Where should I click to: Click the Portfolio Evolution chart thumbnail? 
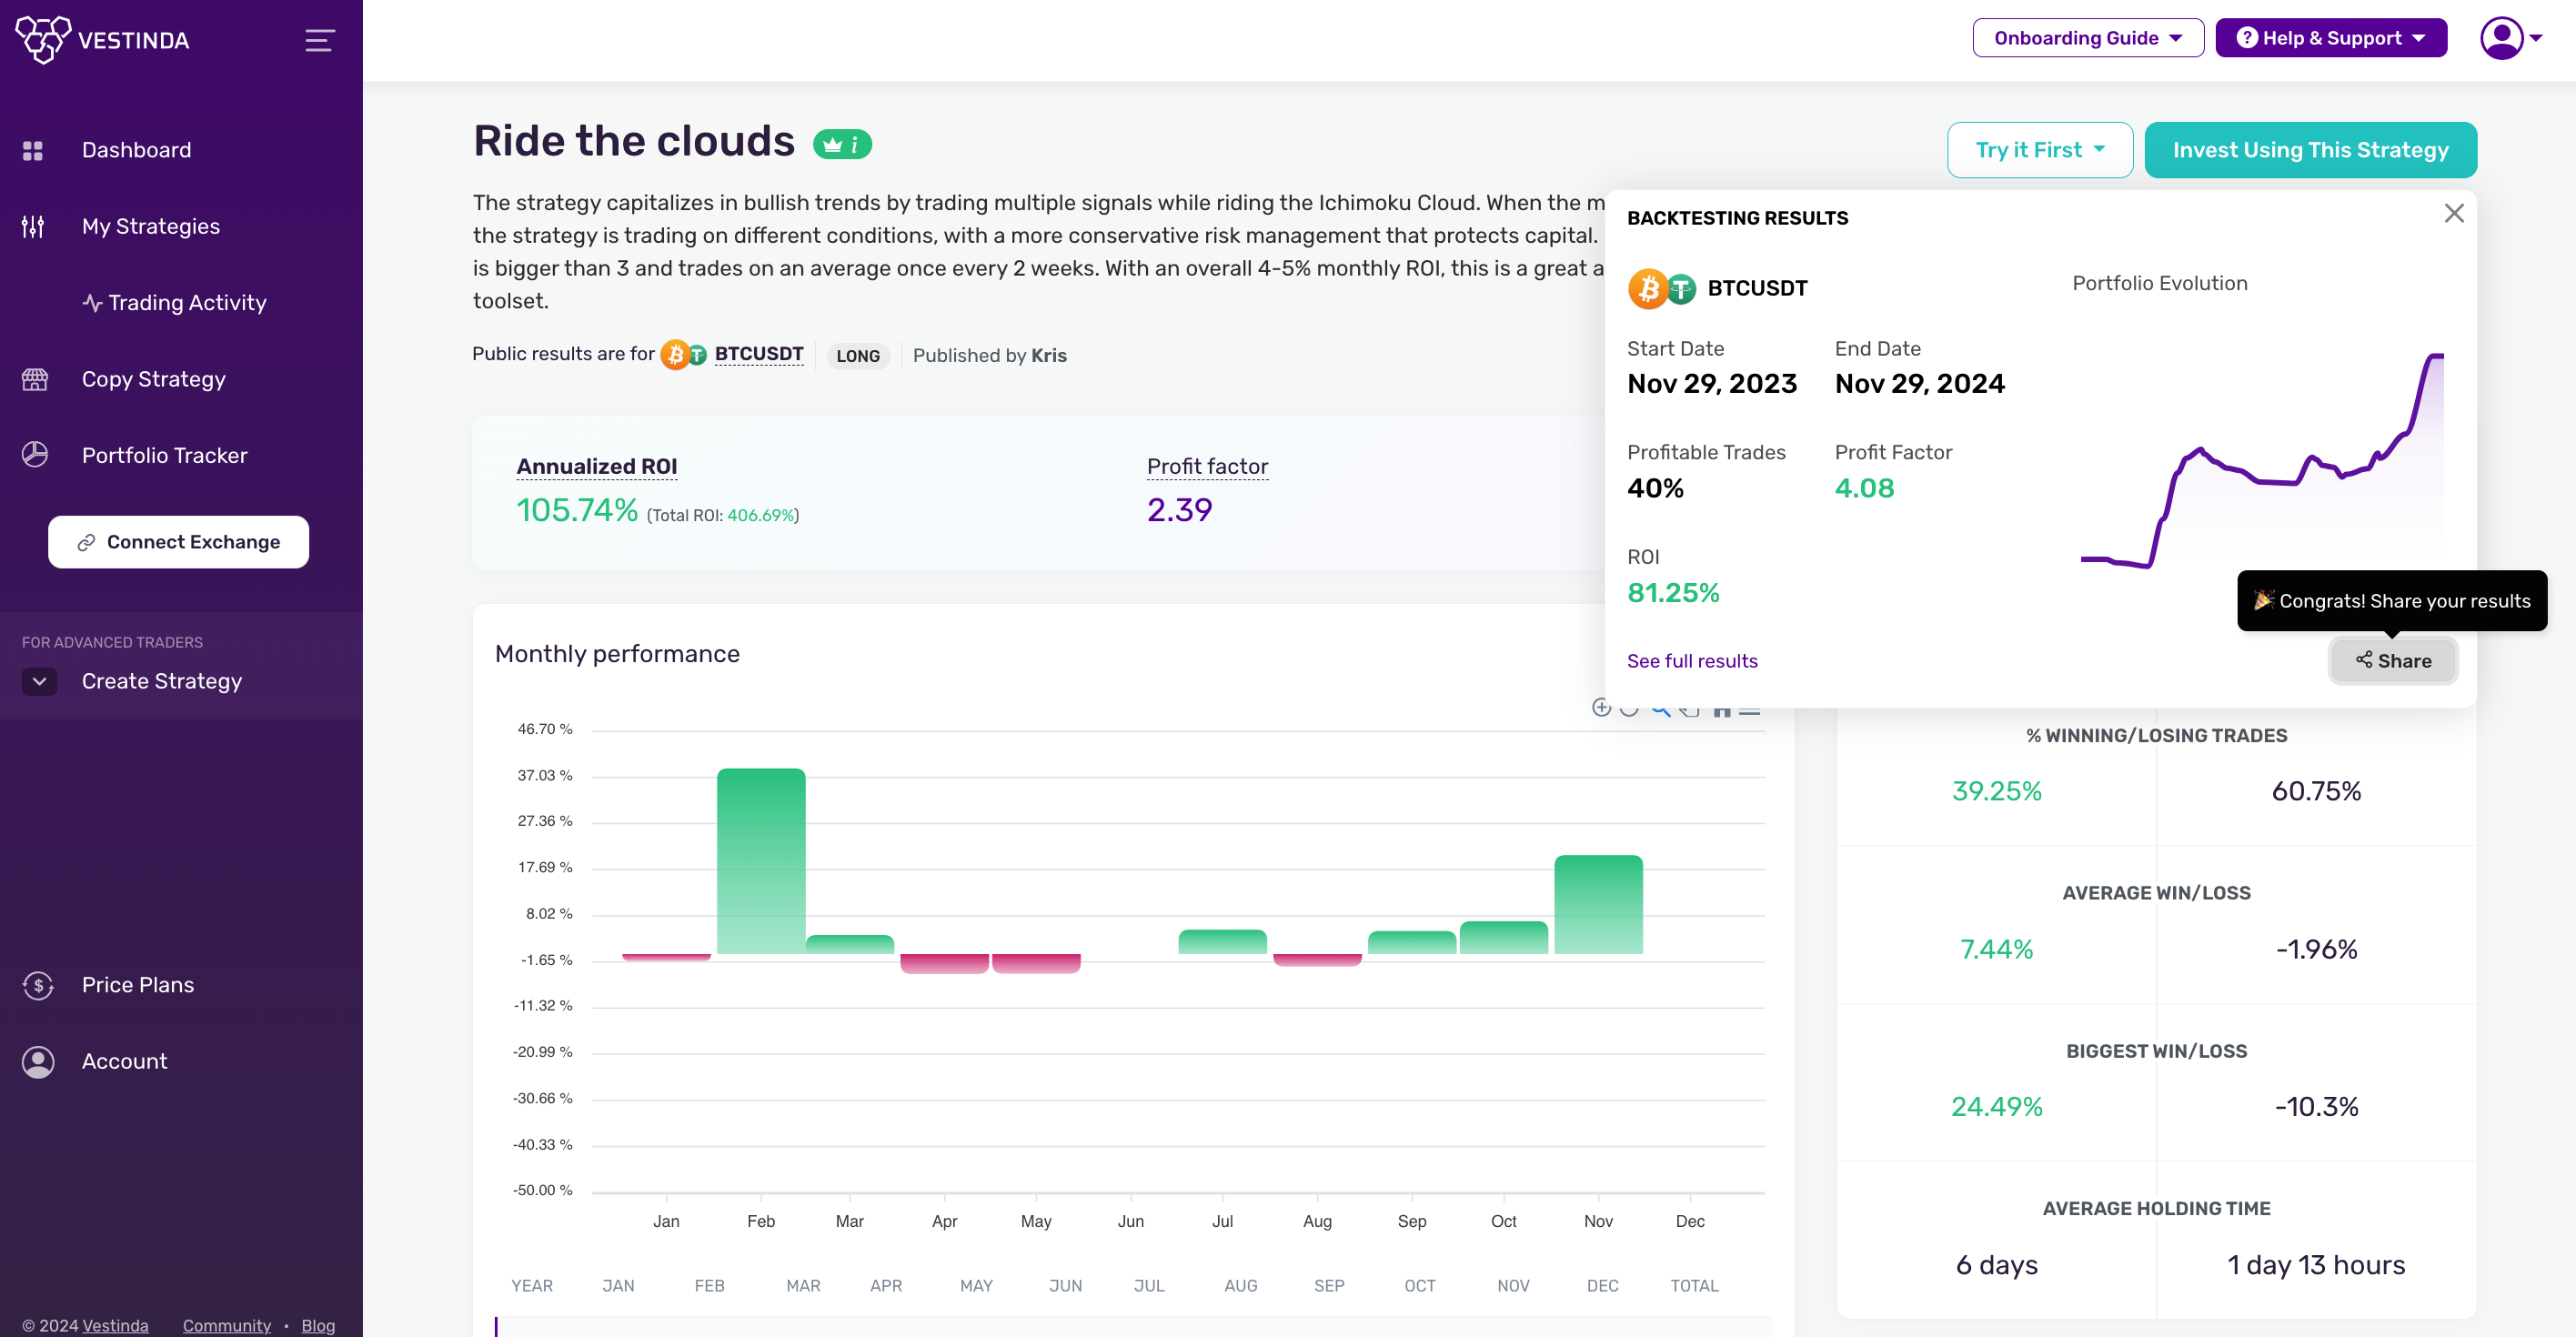pyautogui.click(x=2262, y=460)
